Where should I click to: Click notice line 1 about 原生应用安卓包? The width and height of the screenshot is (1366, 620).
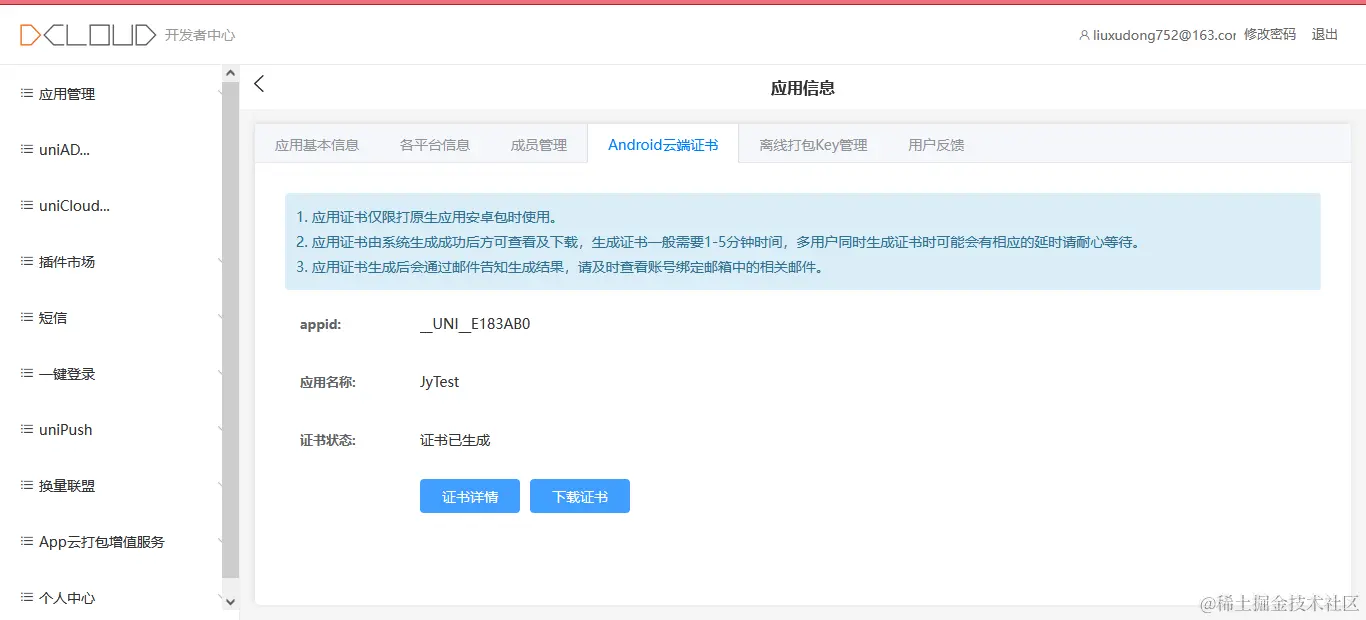click(426, 217)
